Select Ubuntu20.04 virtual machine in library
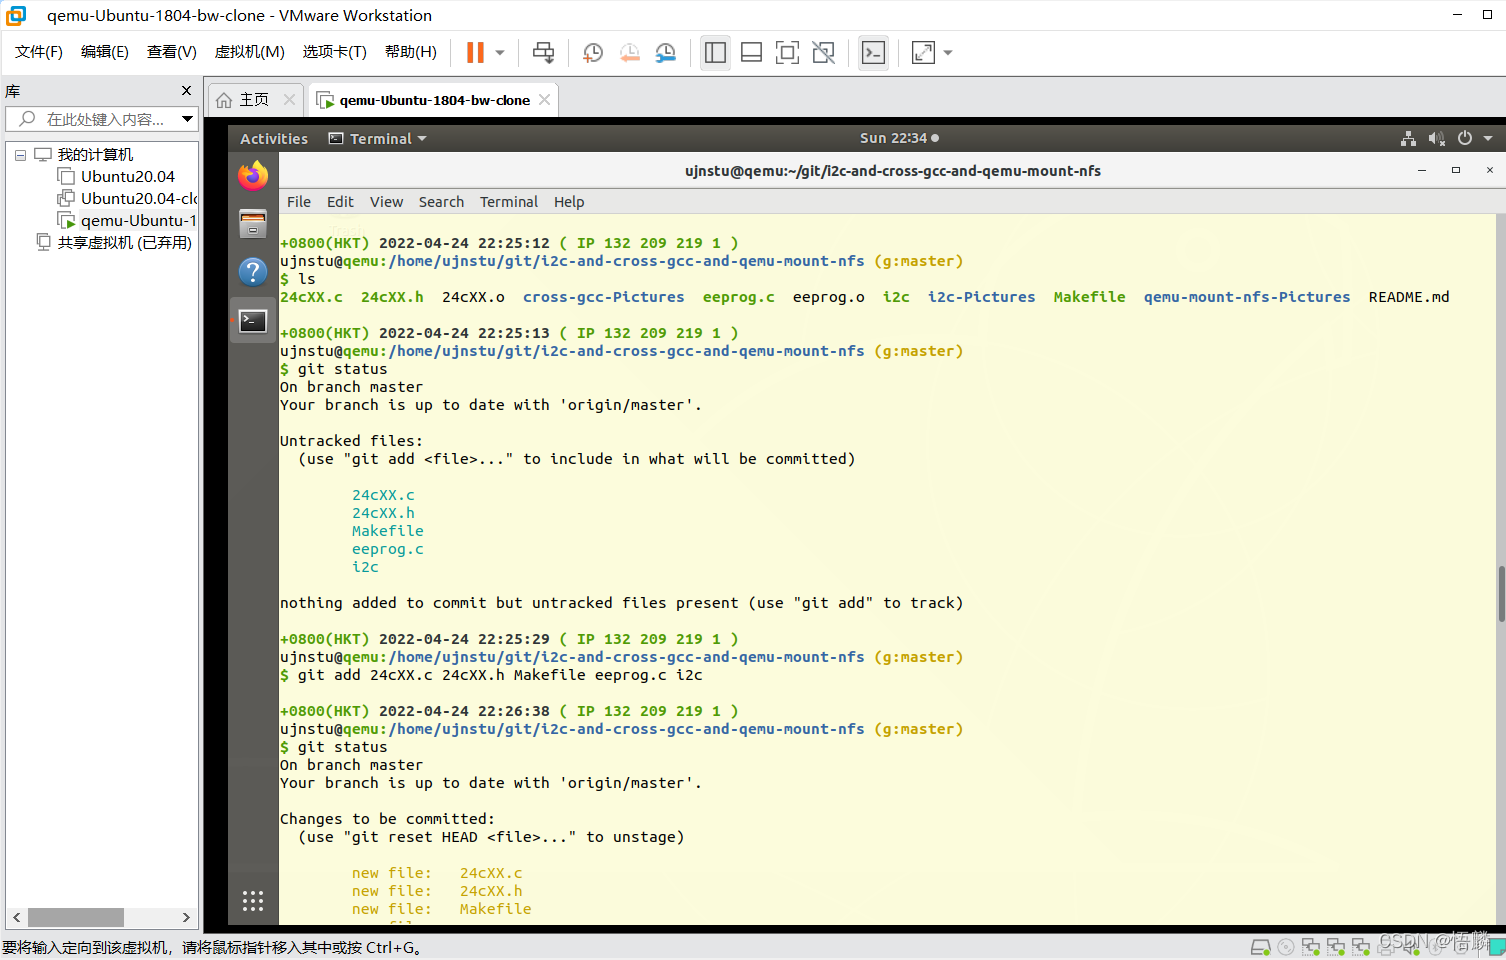Image resolution: width=1506 pixels, height=960 pixels. pos(127,177)
